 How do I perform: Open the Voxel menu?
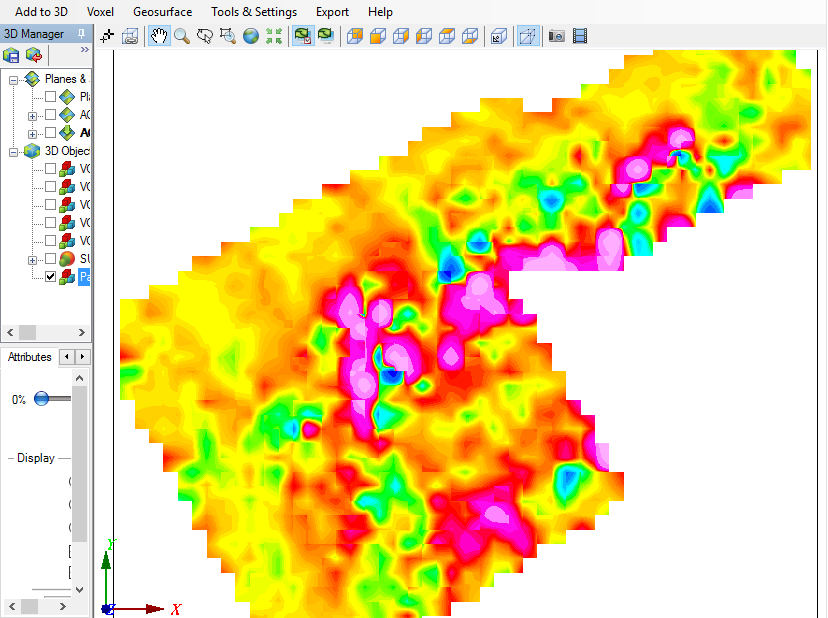pyautogui.click(x=100, y=12)
